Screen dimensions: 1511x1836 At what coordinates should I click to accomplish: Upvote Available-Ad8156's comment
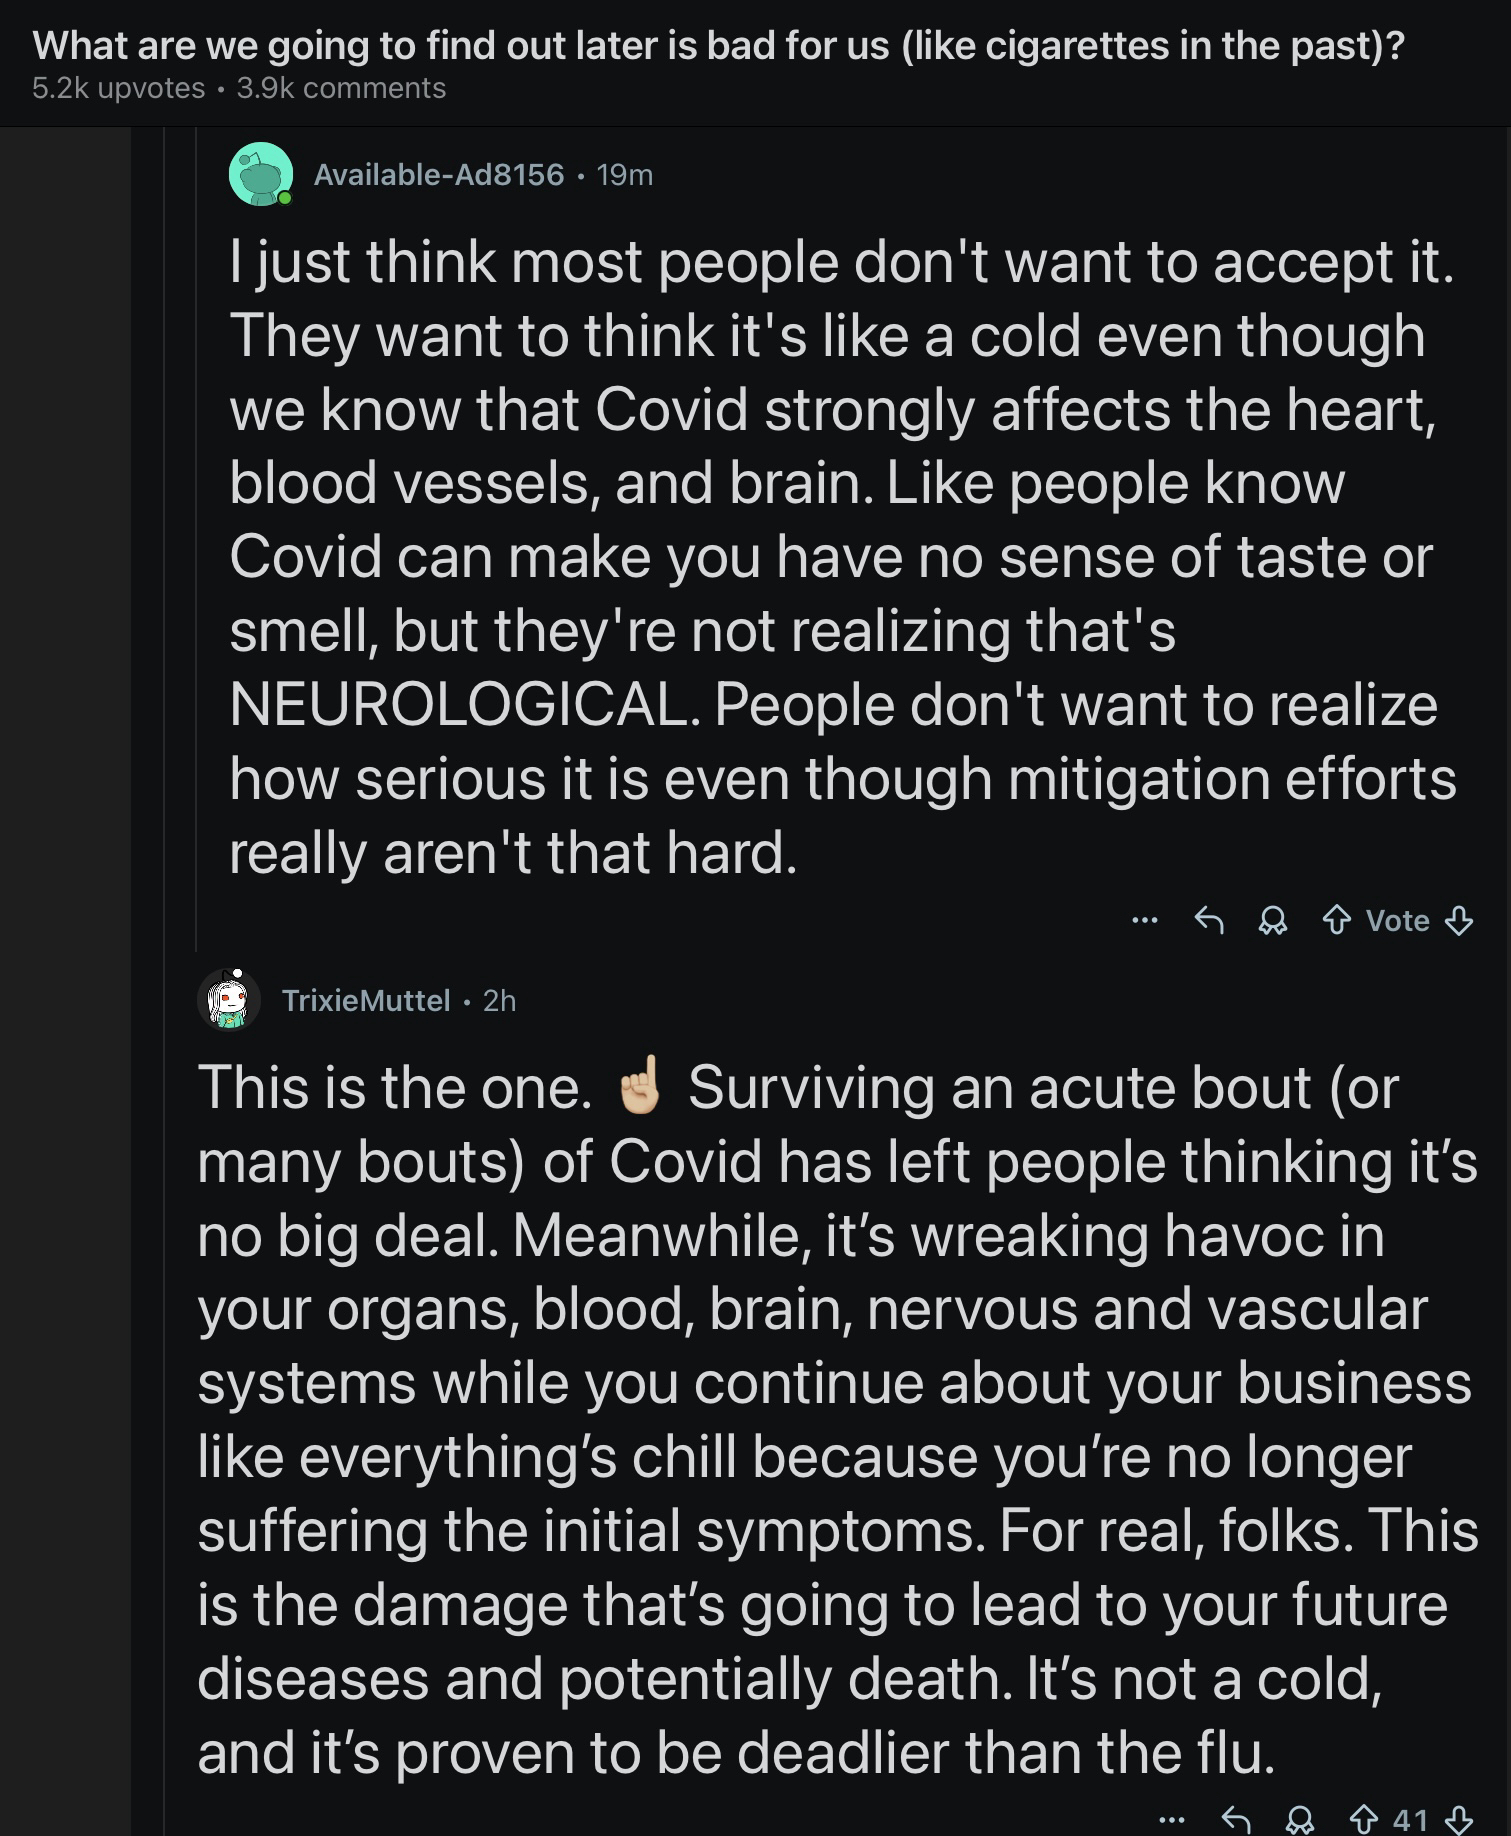coord(1336,920)
